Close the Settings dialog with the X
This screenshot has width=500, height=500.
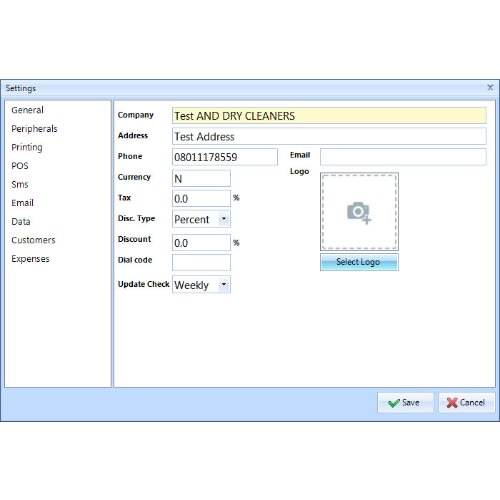click(490, 88)
